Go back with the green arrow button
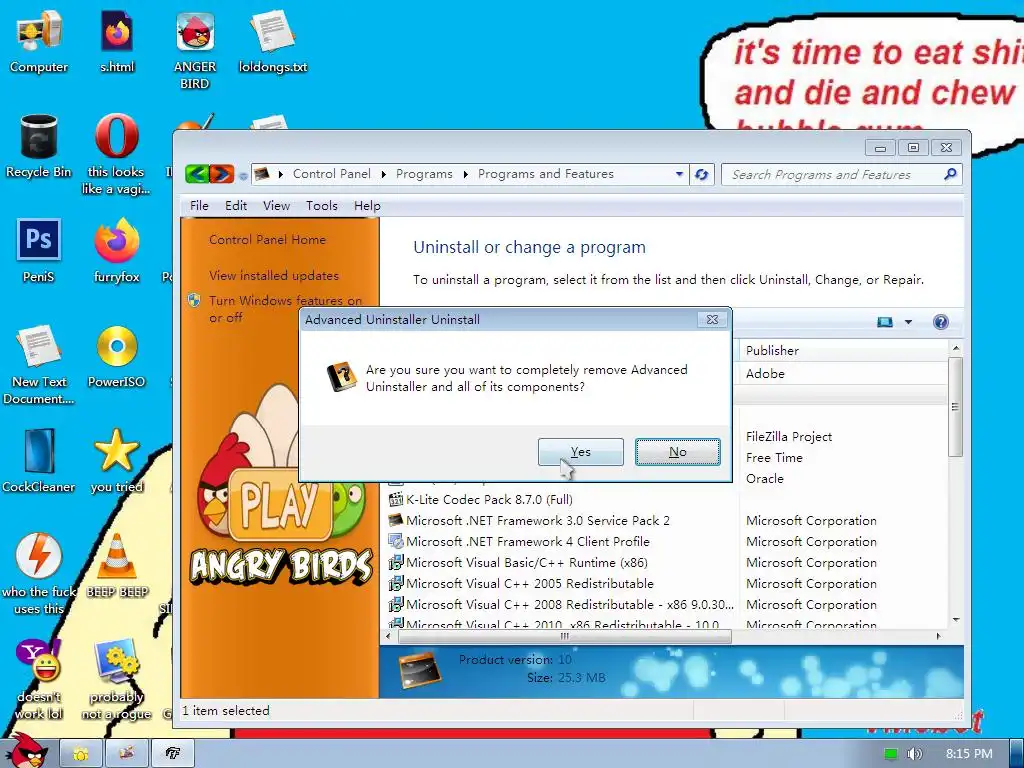Screen dimensions: 1024x768 (197, 174)
